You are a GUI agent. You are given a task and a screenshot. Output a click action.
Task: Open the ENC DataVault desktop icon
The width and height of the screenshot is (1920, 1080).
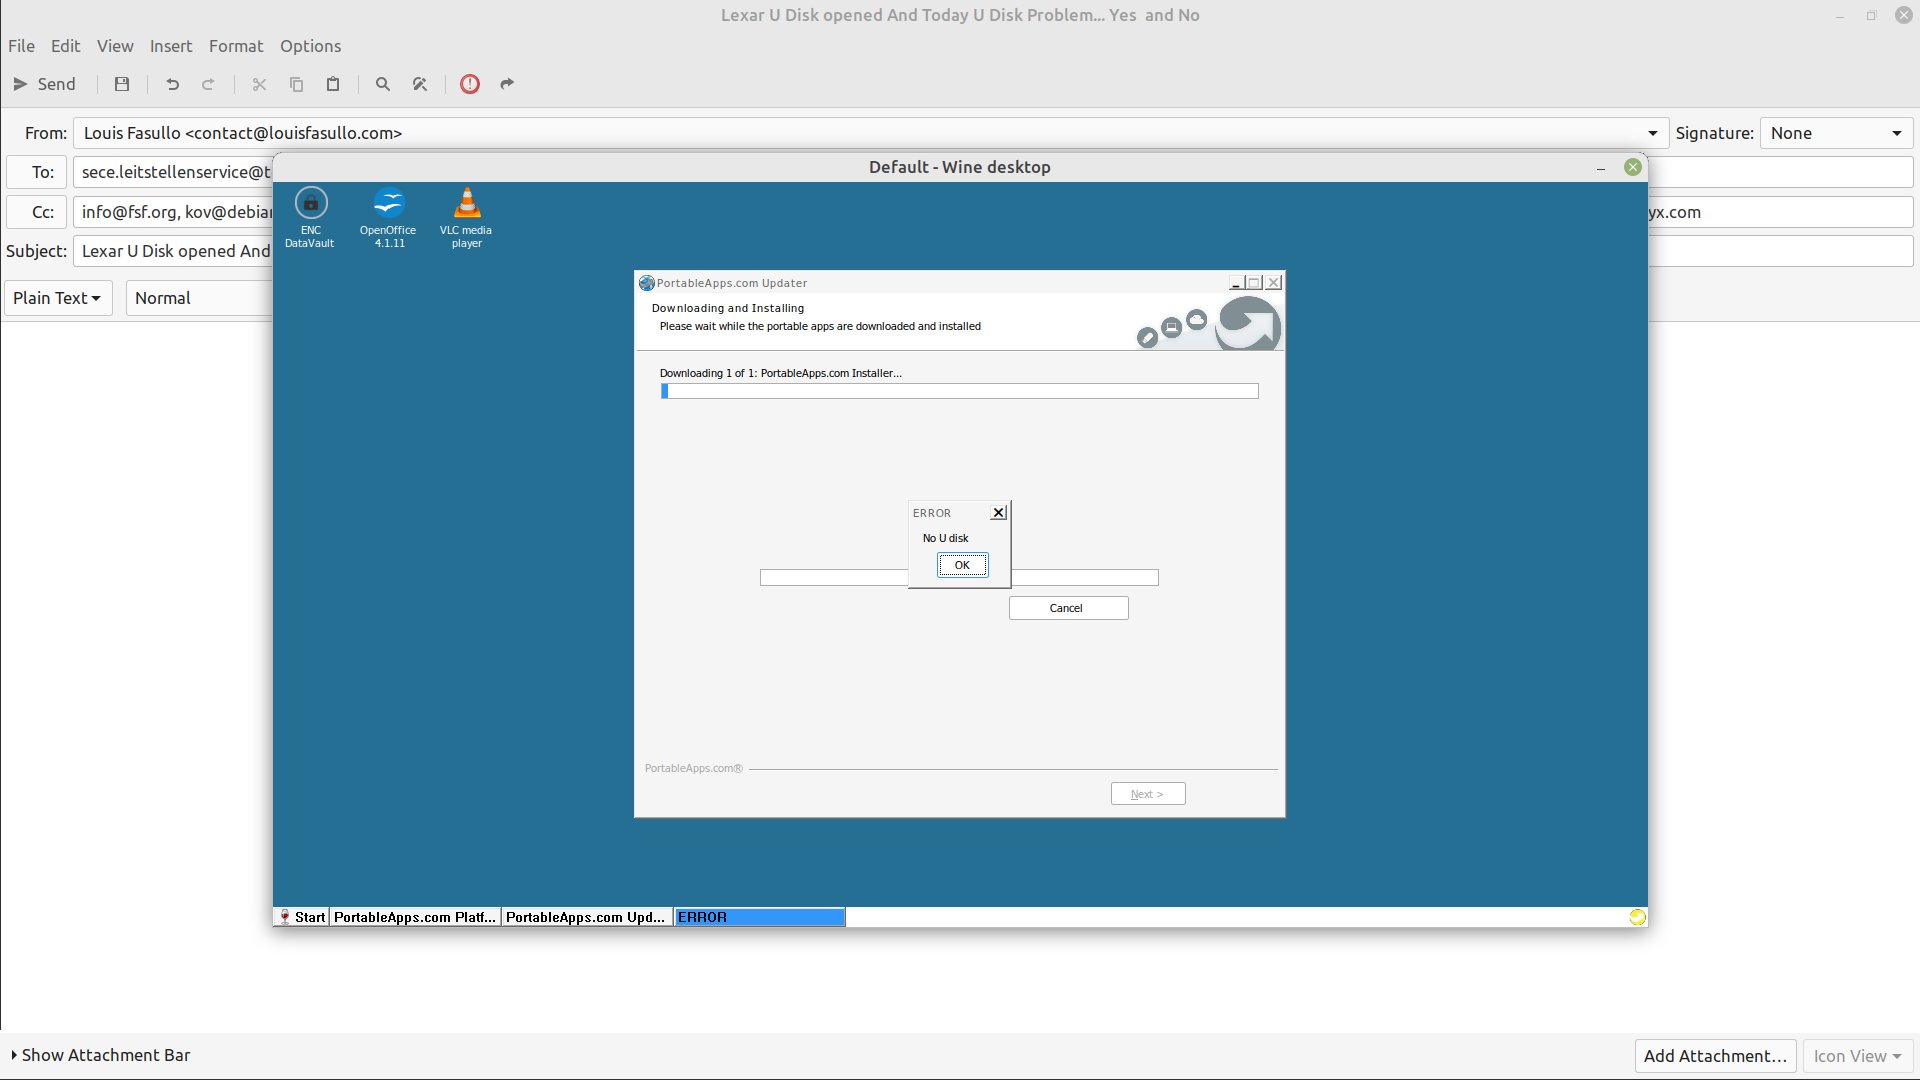(x=310, y=217)
